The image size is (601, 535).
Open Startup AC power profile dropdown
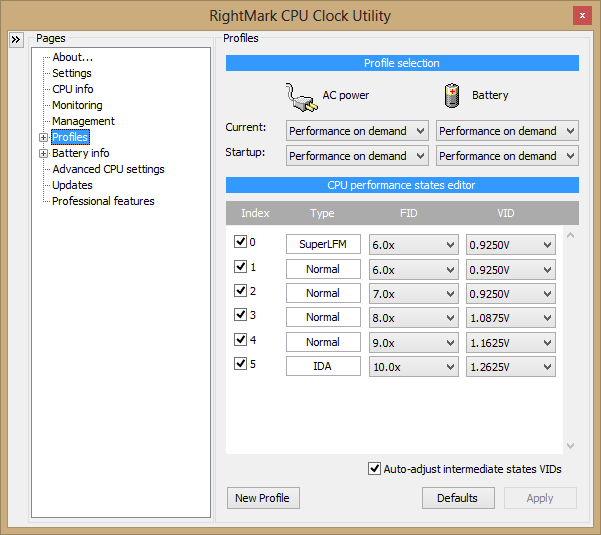pos(357,156)
